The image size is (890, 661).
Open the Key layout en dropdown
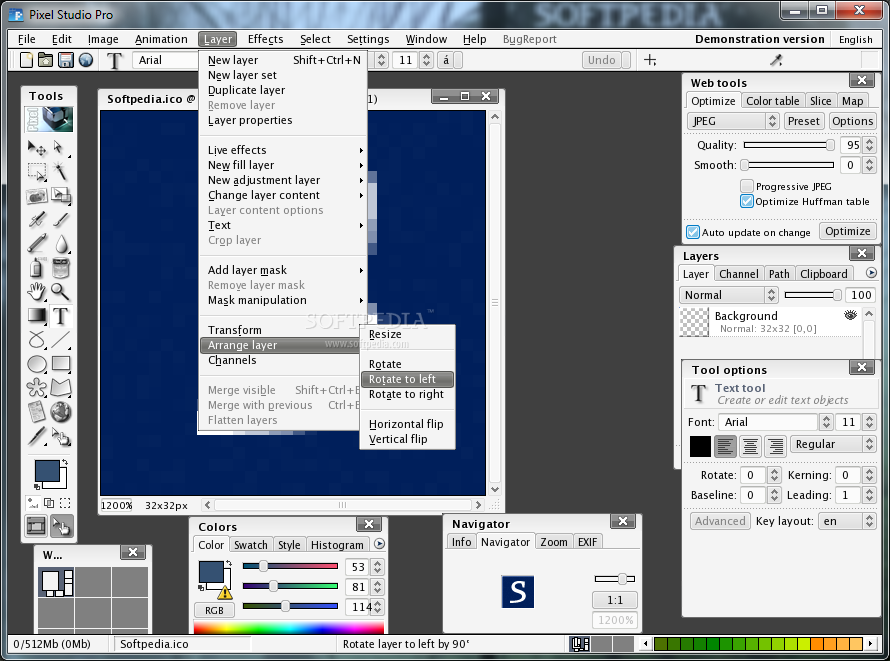click(x=847, y=521)
